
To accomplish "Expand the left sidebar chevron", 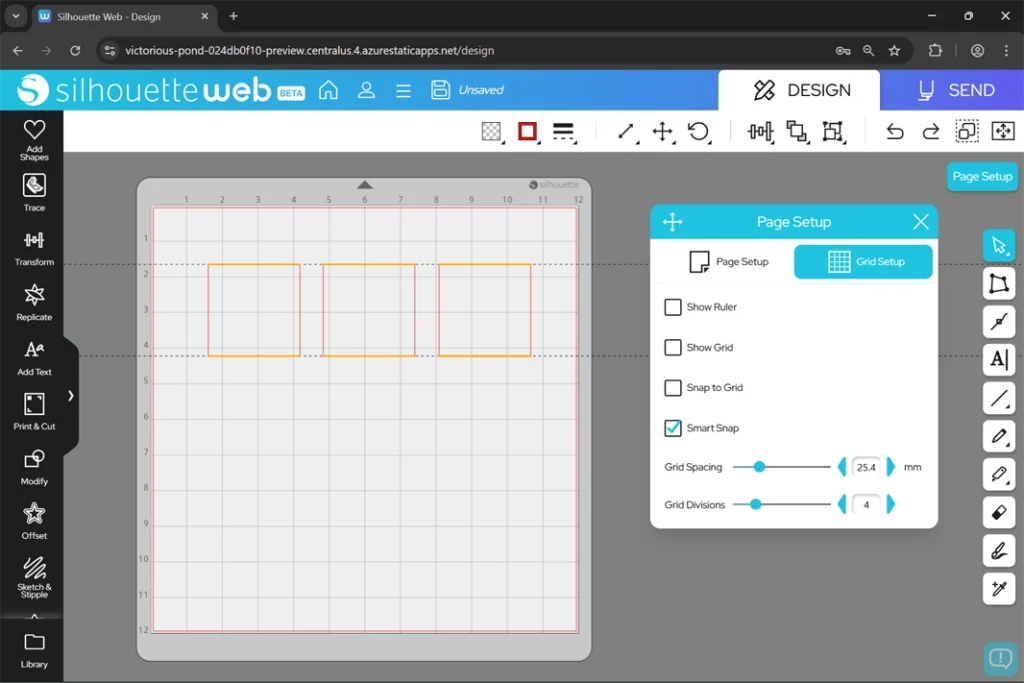I will click(x=70, y=396).
